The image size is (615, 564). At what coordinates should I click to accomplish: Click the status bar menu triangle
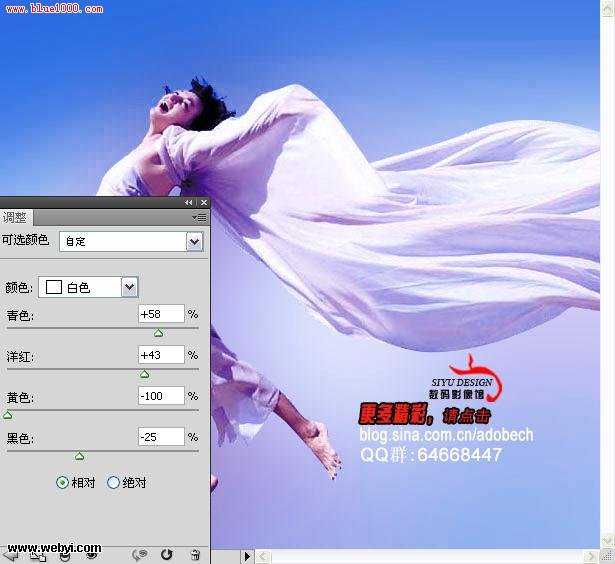[247, 556]
